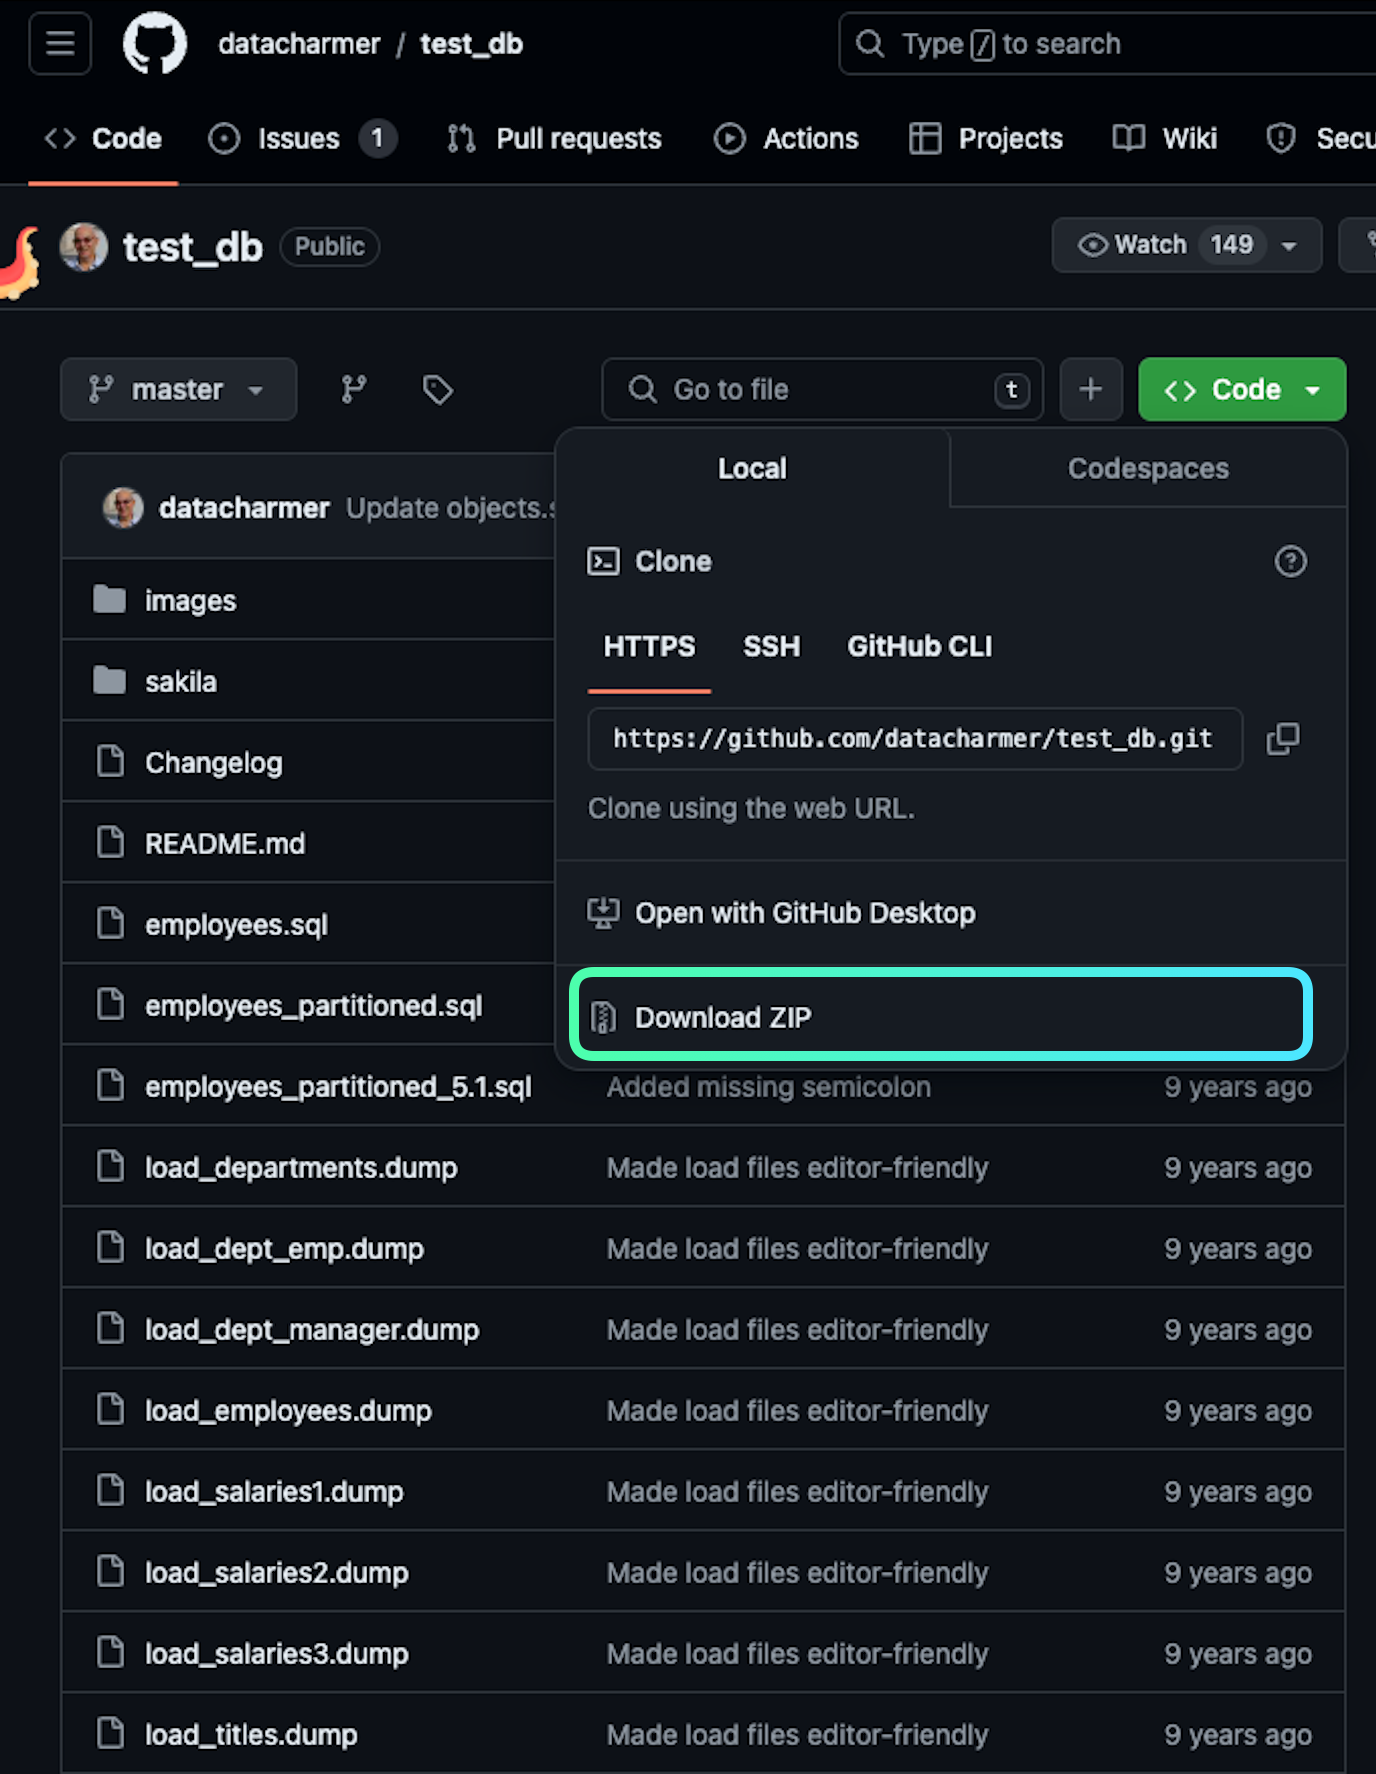Add file with the plus button
1376x1774 pixels.
point(1091,389)
